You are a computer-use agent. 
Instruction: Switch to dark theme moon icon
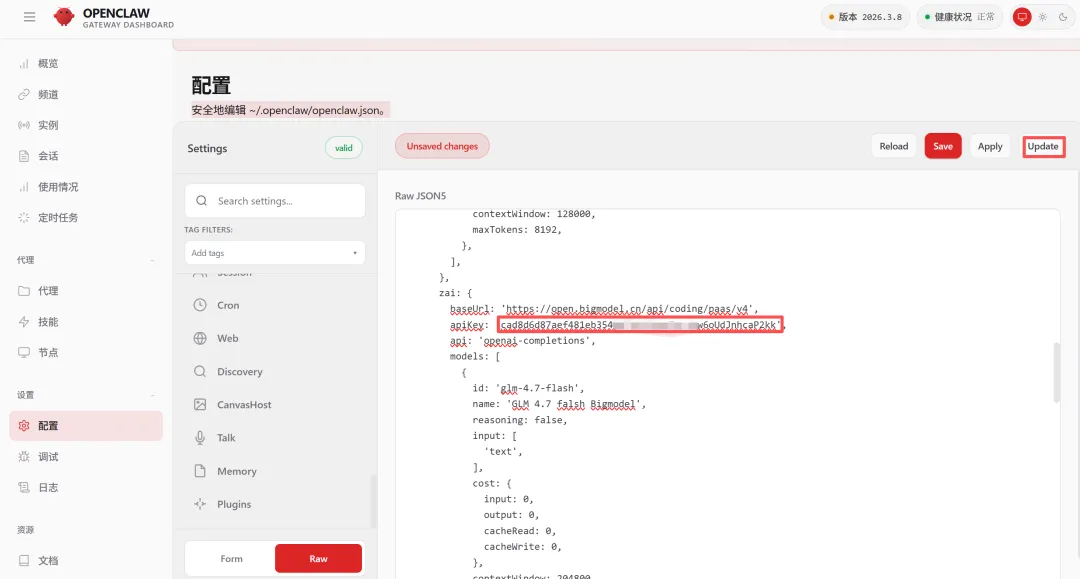(x=1063, y=17)
